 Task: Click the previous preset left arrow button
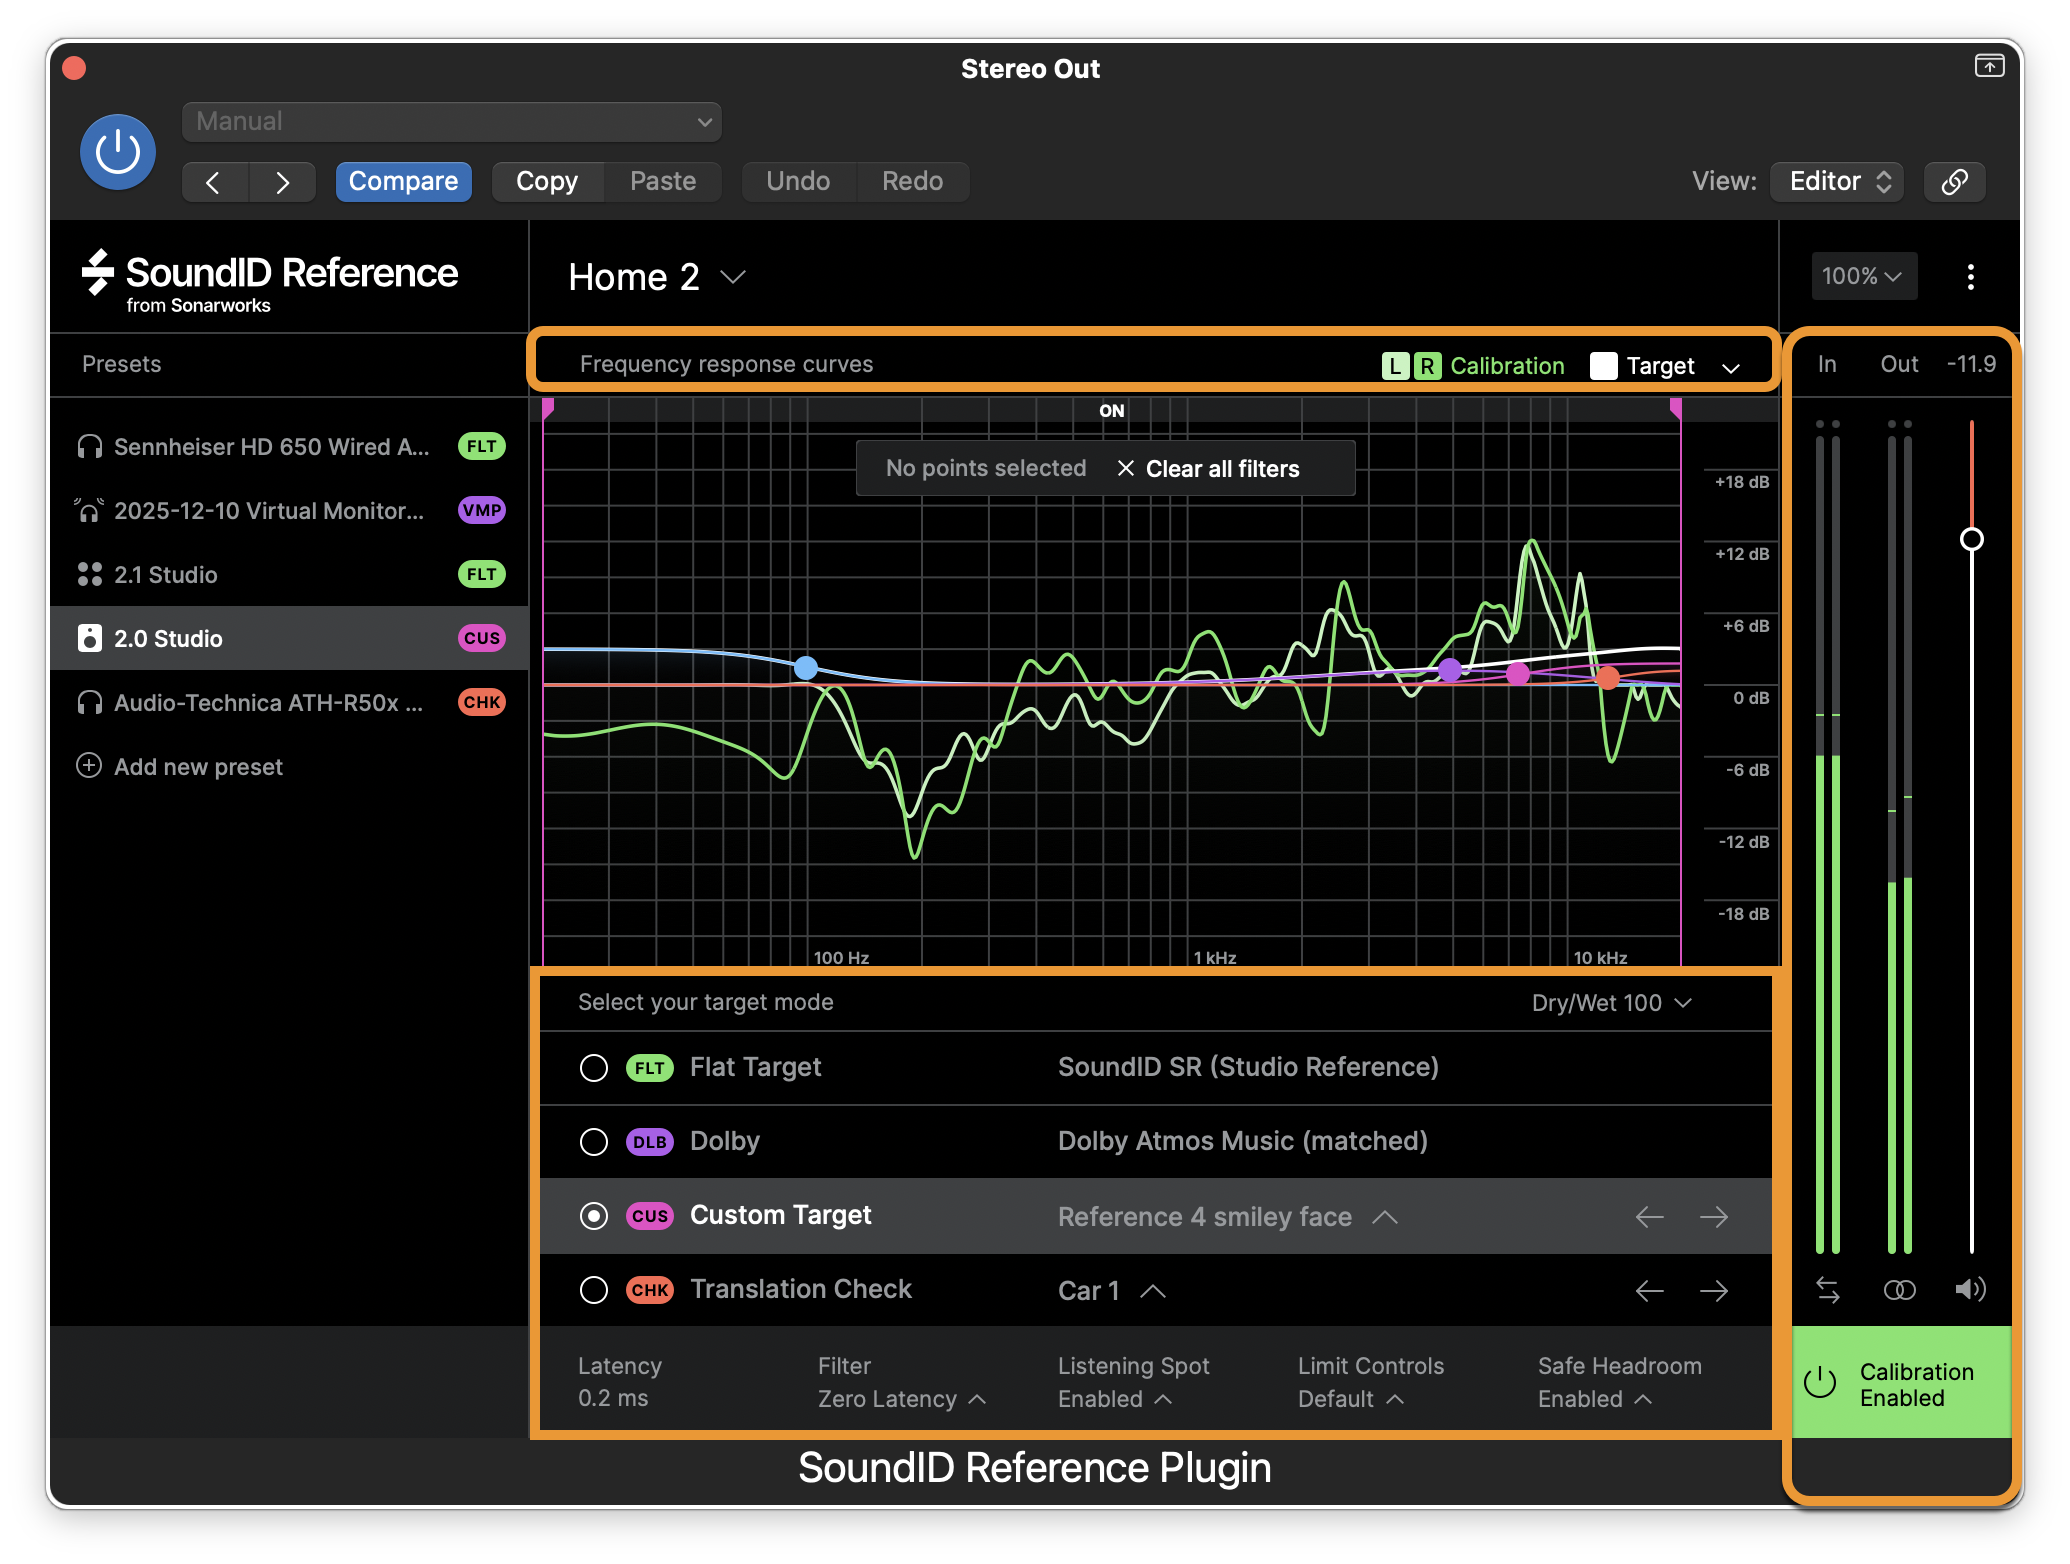click(214, 182)
